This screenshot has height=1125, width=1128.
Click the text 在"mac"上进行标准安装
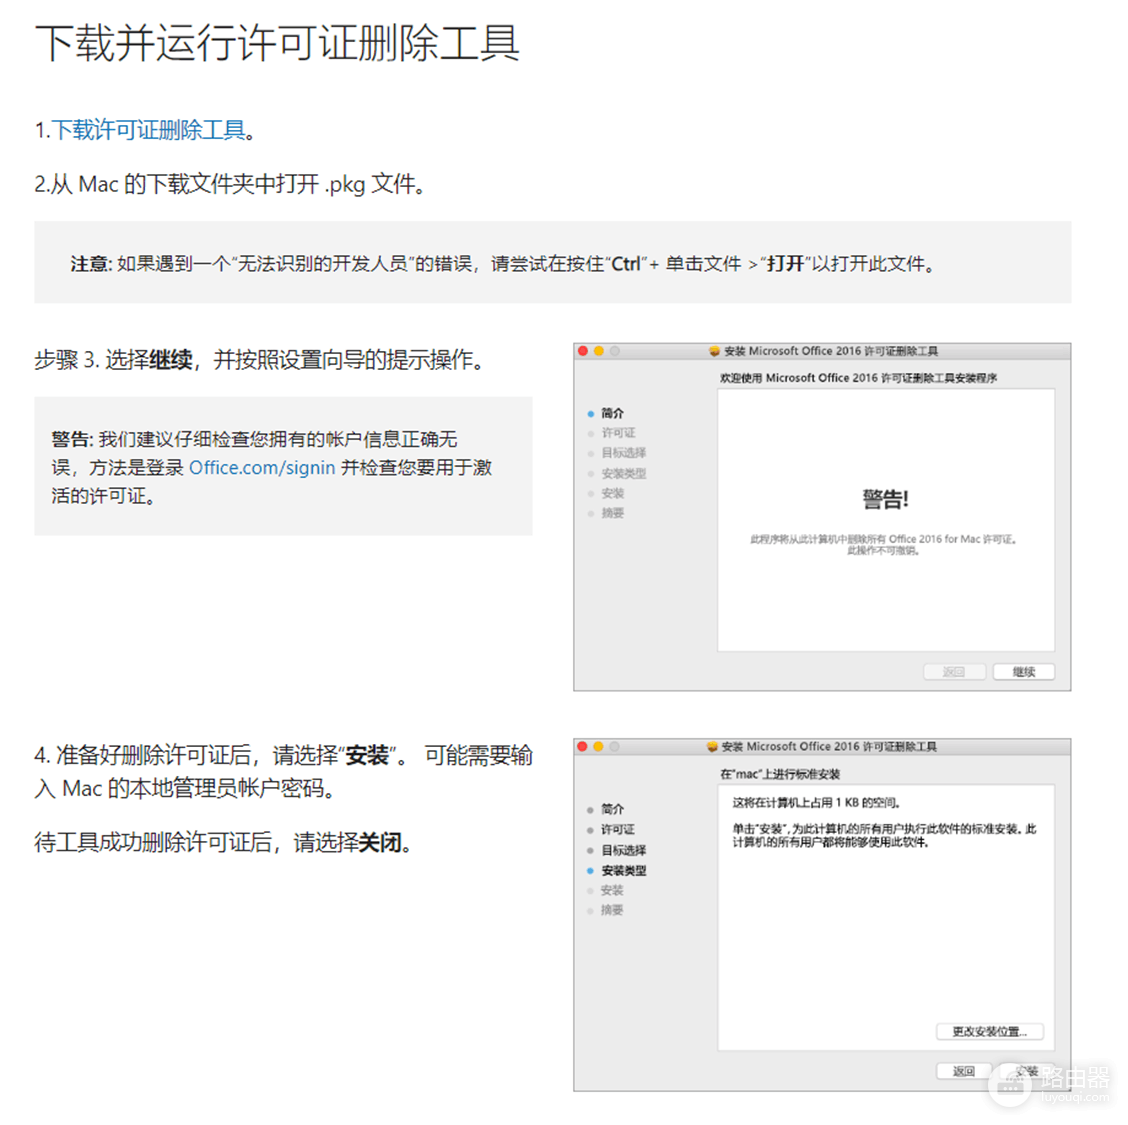(780, 774)
